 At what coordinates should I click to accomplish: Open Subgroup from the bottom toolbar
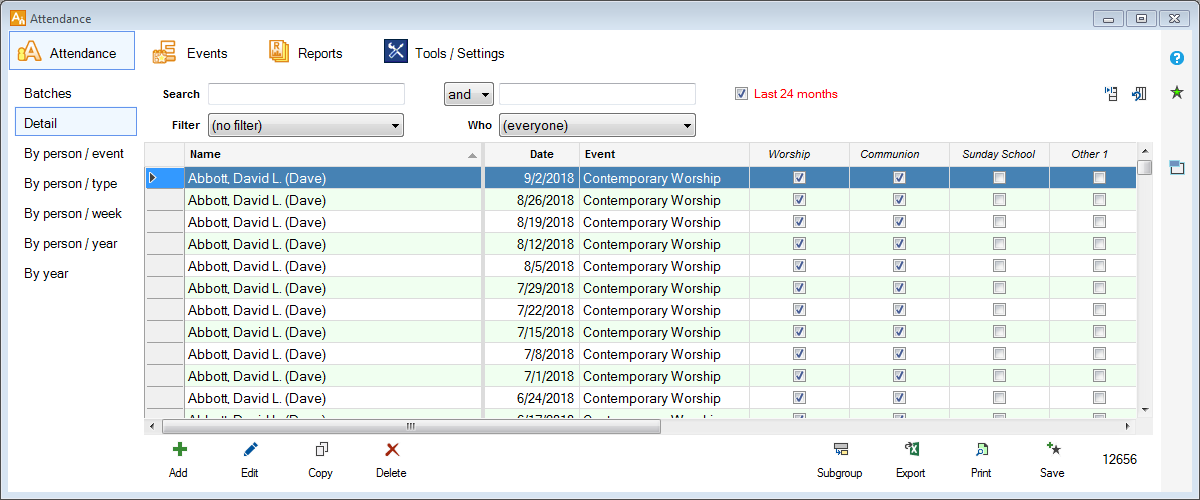tap(840, 450)
